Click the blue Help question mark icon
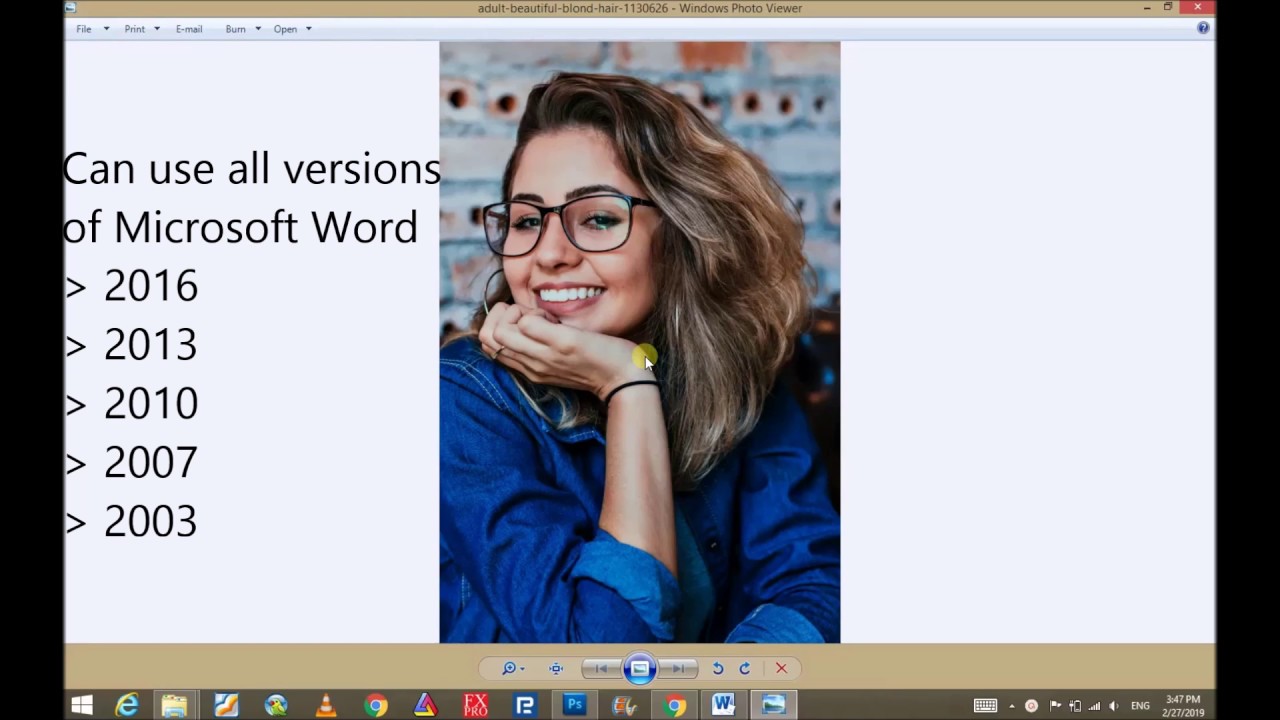Image resolution: width=1280 pixels, height=720 pixels. (1203, 28)
